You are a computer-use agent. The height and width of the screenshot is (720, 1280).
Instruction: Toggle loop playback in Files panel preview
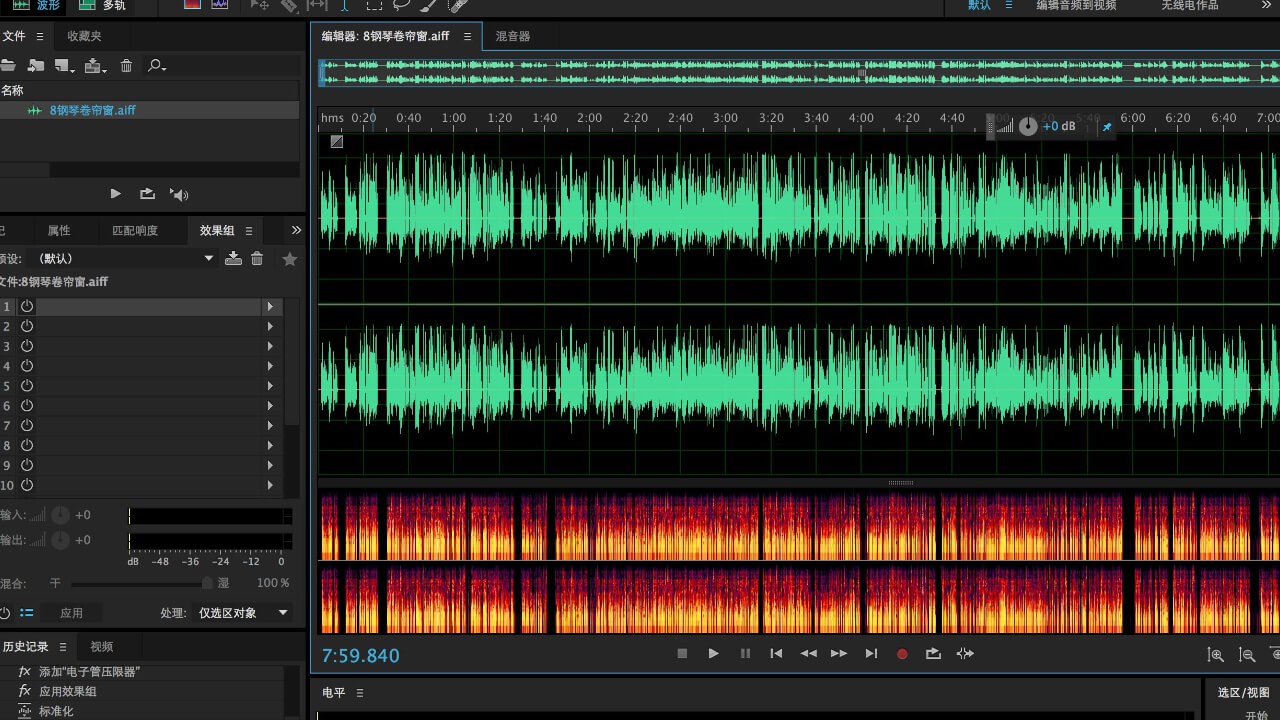[x=147, y=194]
